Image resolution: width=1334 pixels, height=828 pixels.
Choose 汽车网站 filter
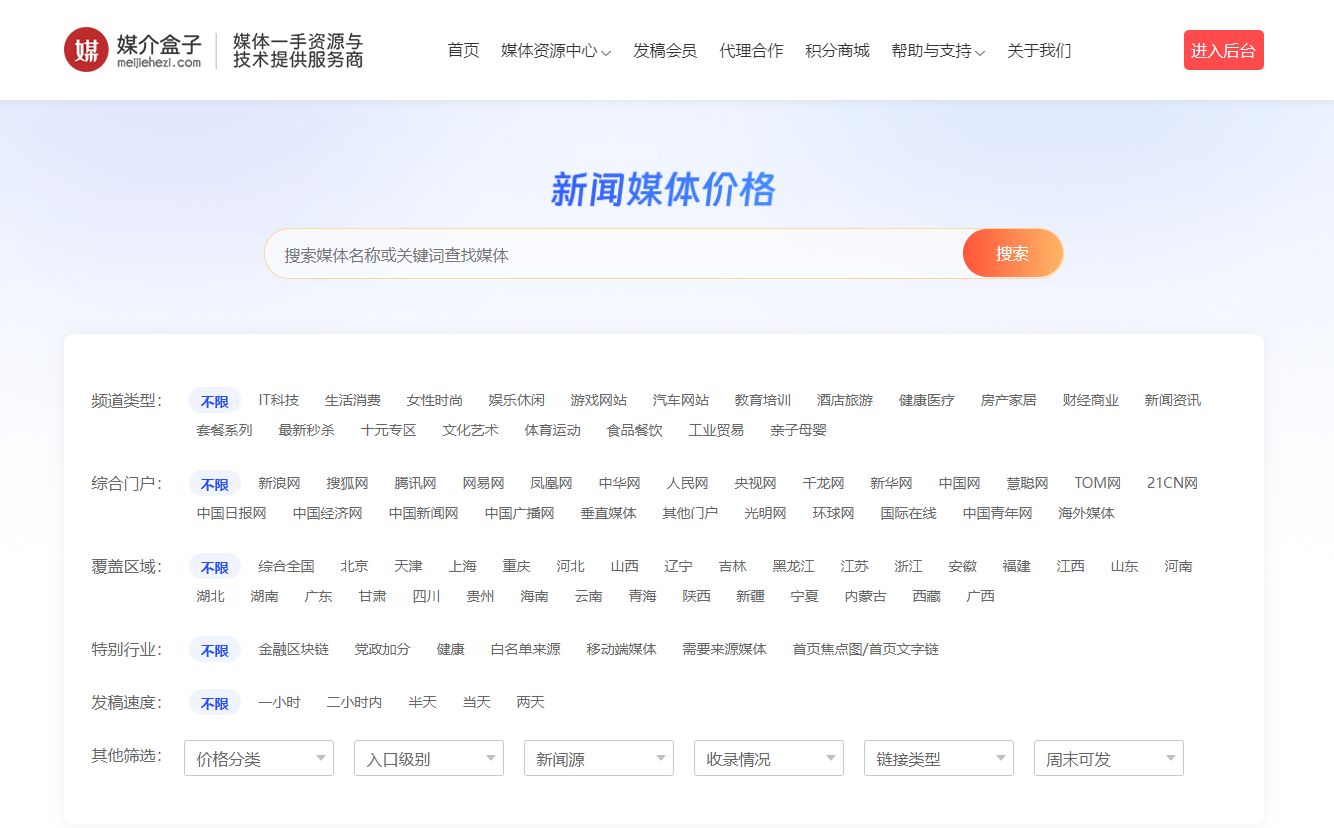(x=680, y=400)
